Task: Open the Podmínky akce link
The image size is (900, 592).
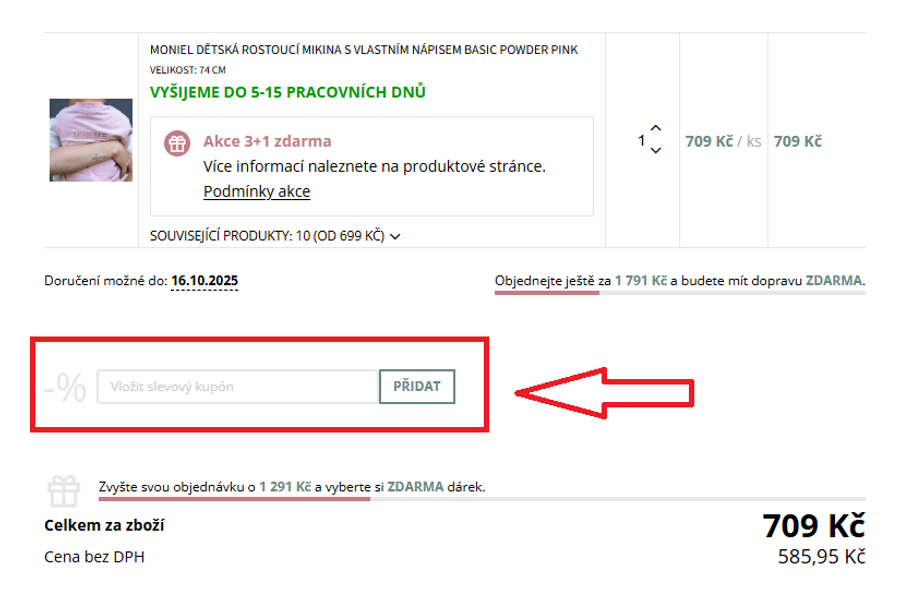Action: tap(257, 191)
